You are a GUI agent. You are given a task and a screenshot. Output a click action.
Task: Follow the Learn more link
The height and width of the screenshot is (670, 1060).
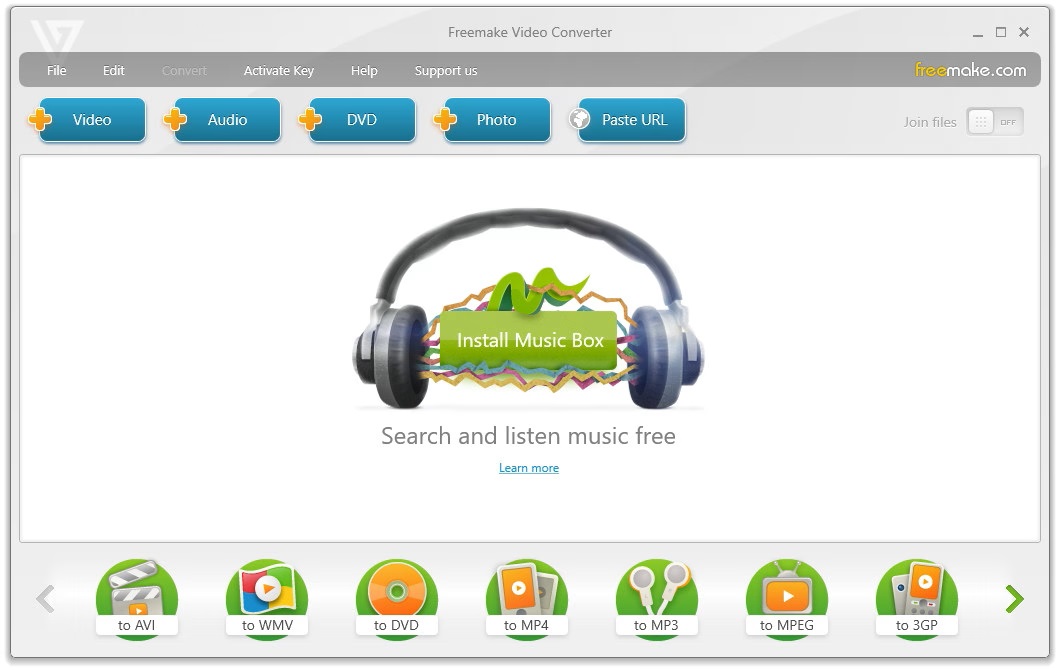click(x=529, y=468)
